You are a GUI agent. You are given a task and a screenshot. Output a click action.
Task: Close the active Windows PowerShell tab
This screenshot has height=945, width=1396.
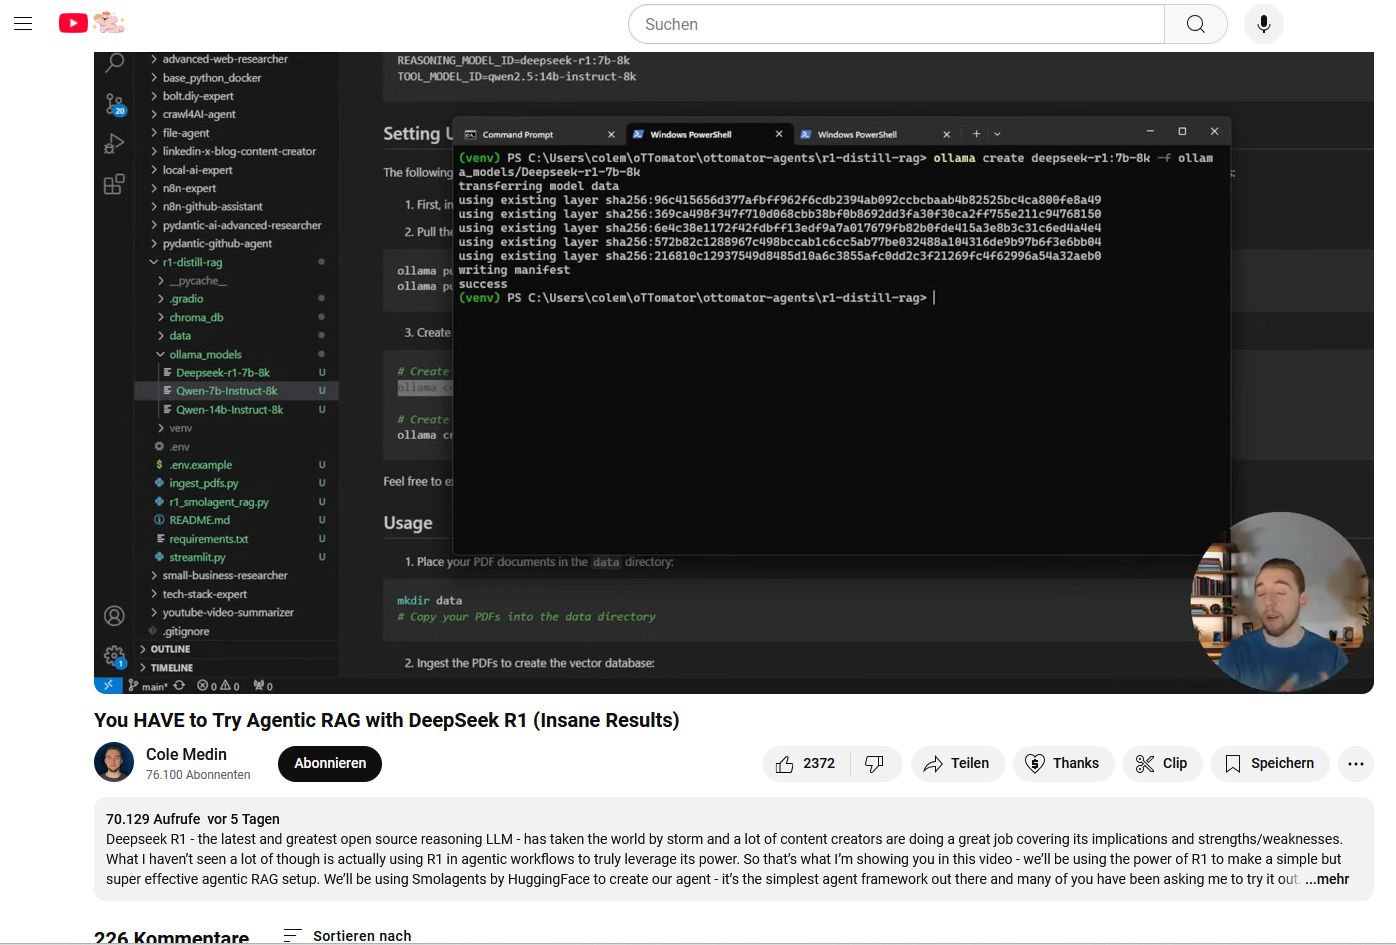click(779, 134)
